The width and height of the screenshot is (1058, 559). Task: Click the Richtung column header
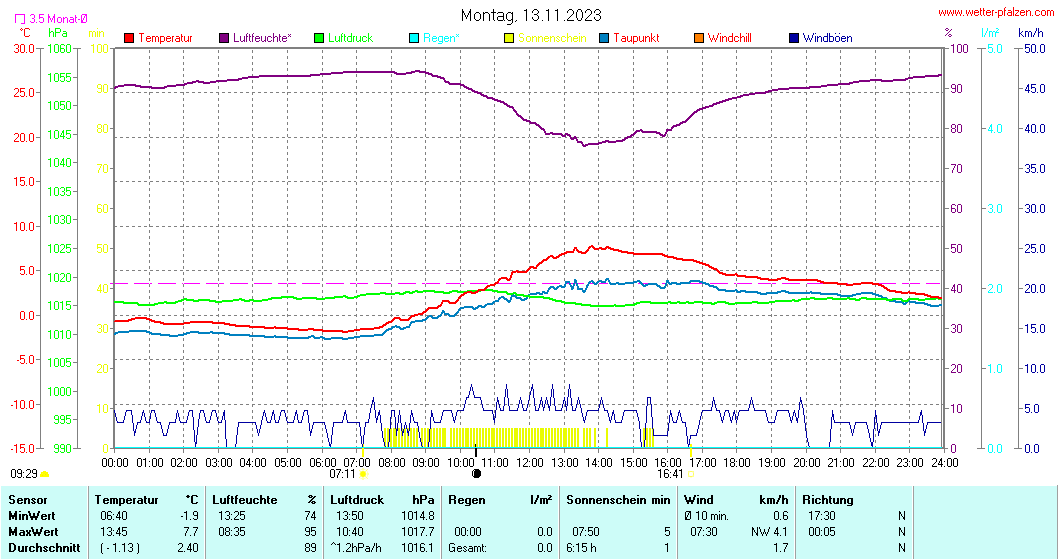pyautogui.click(x=828, y=500)
